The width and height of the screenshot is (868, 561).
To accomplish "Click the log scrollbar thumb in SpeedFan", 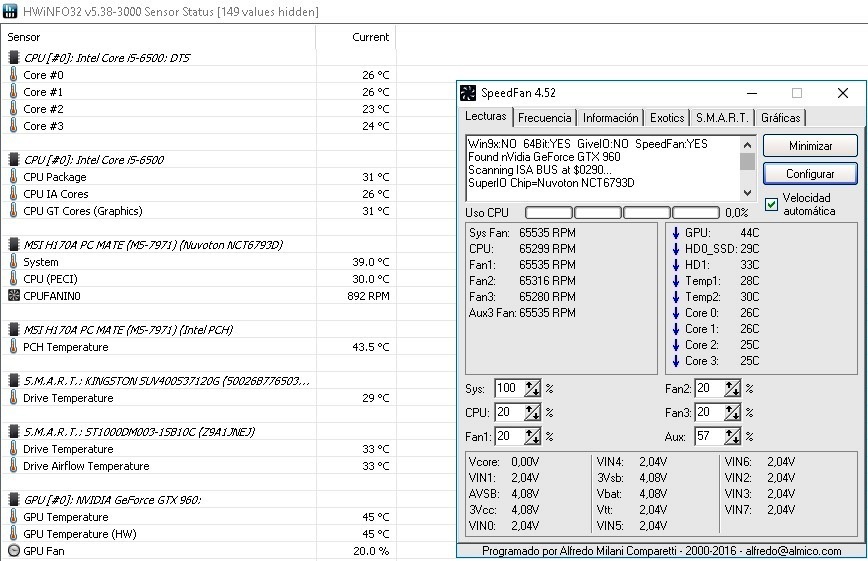I will pyautogui.click(x=747, y=161).
